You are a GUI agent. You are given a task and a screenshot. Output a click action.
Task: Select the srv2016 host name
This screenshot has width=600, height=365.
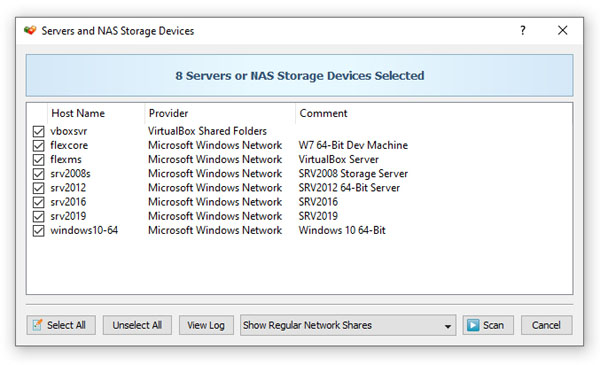click(68, 202)
